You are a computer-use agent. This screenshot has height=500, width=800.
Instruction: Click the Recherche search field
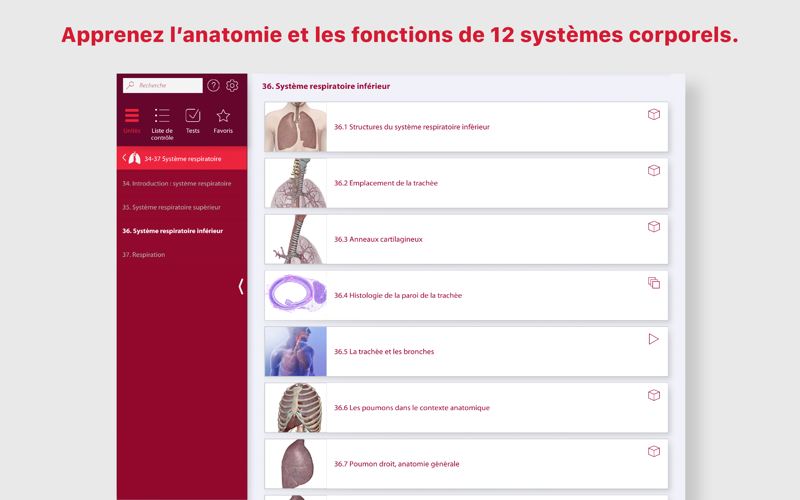click(x=163, y=85)
